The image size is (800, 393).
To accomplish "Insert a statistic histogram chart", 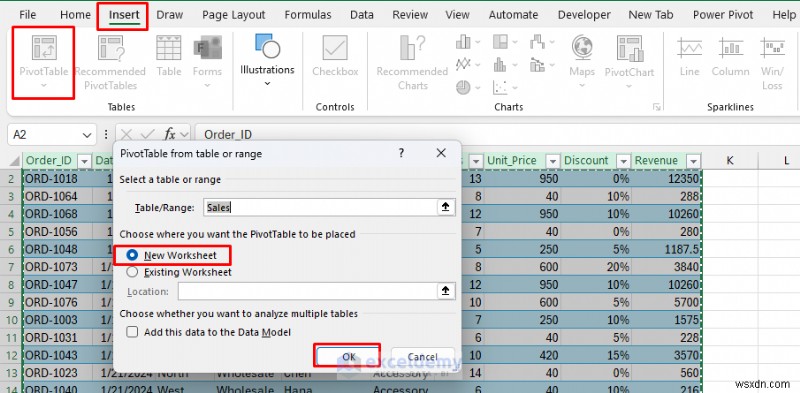I will point(500,64).
